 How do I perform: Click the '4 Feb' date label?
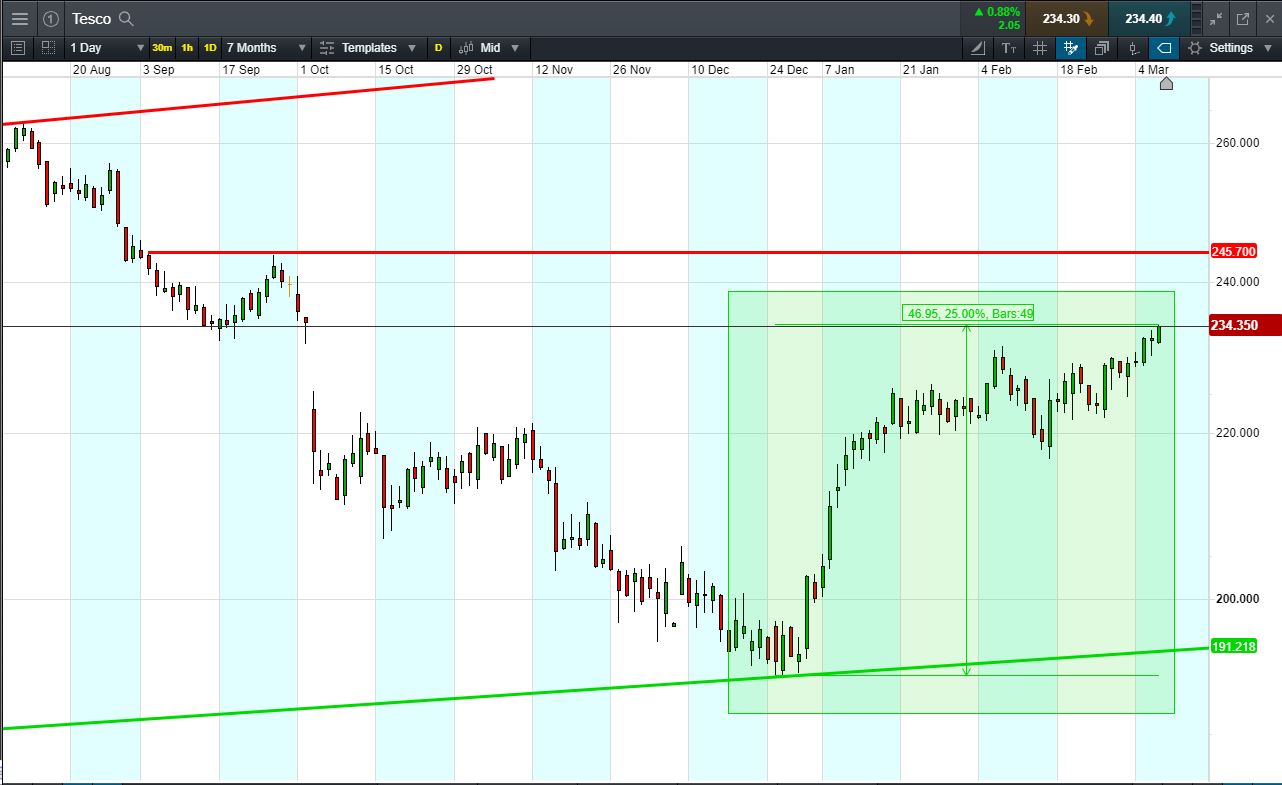(x=996, y=69)
